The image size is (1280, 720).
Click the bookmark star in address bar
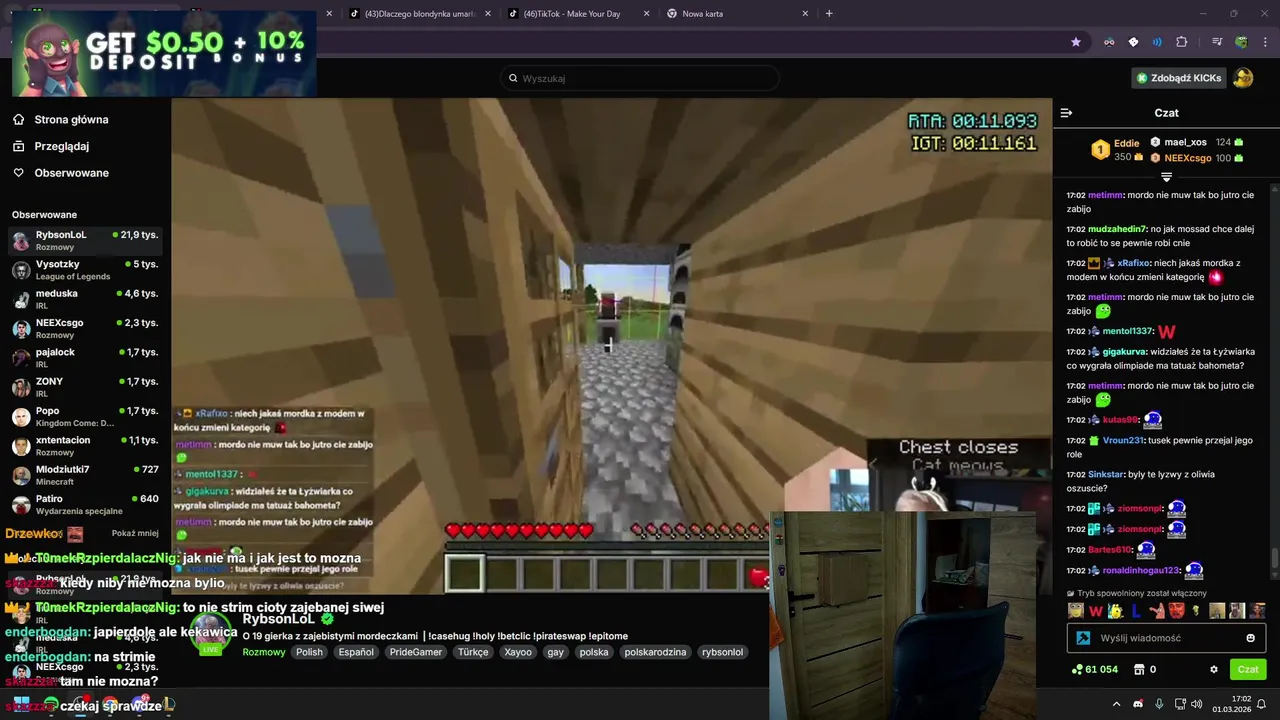pyautogui.click(x=1076, y=42)
